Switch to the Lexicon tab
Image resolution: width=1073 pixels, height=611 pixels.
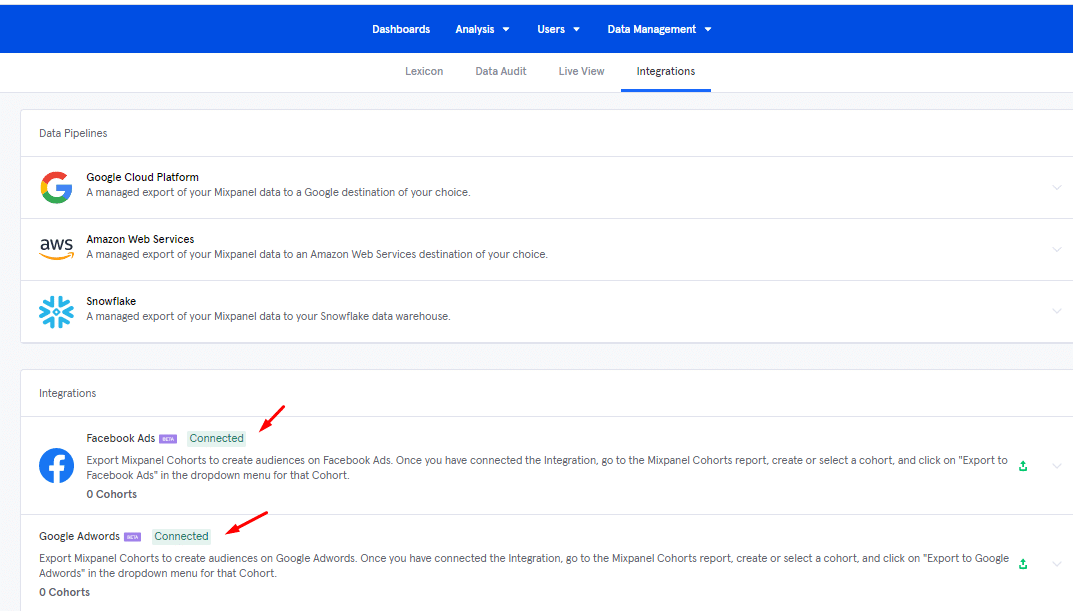(x=424, y=71)
